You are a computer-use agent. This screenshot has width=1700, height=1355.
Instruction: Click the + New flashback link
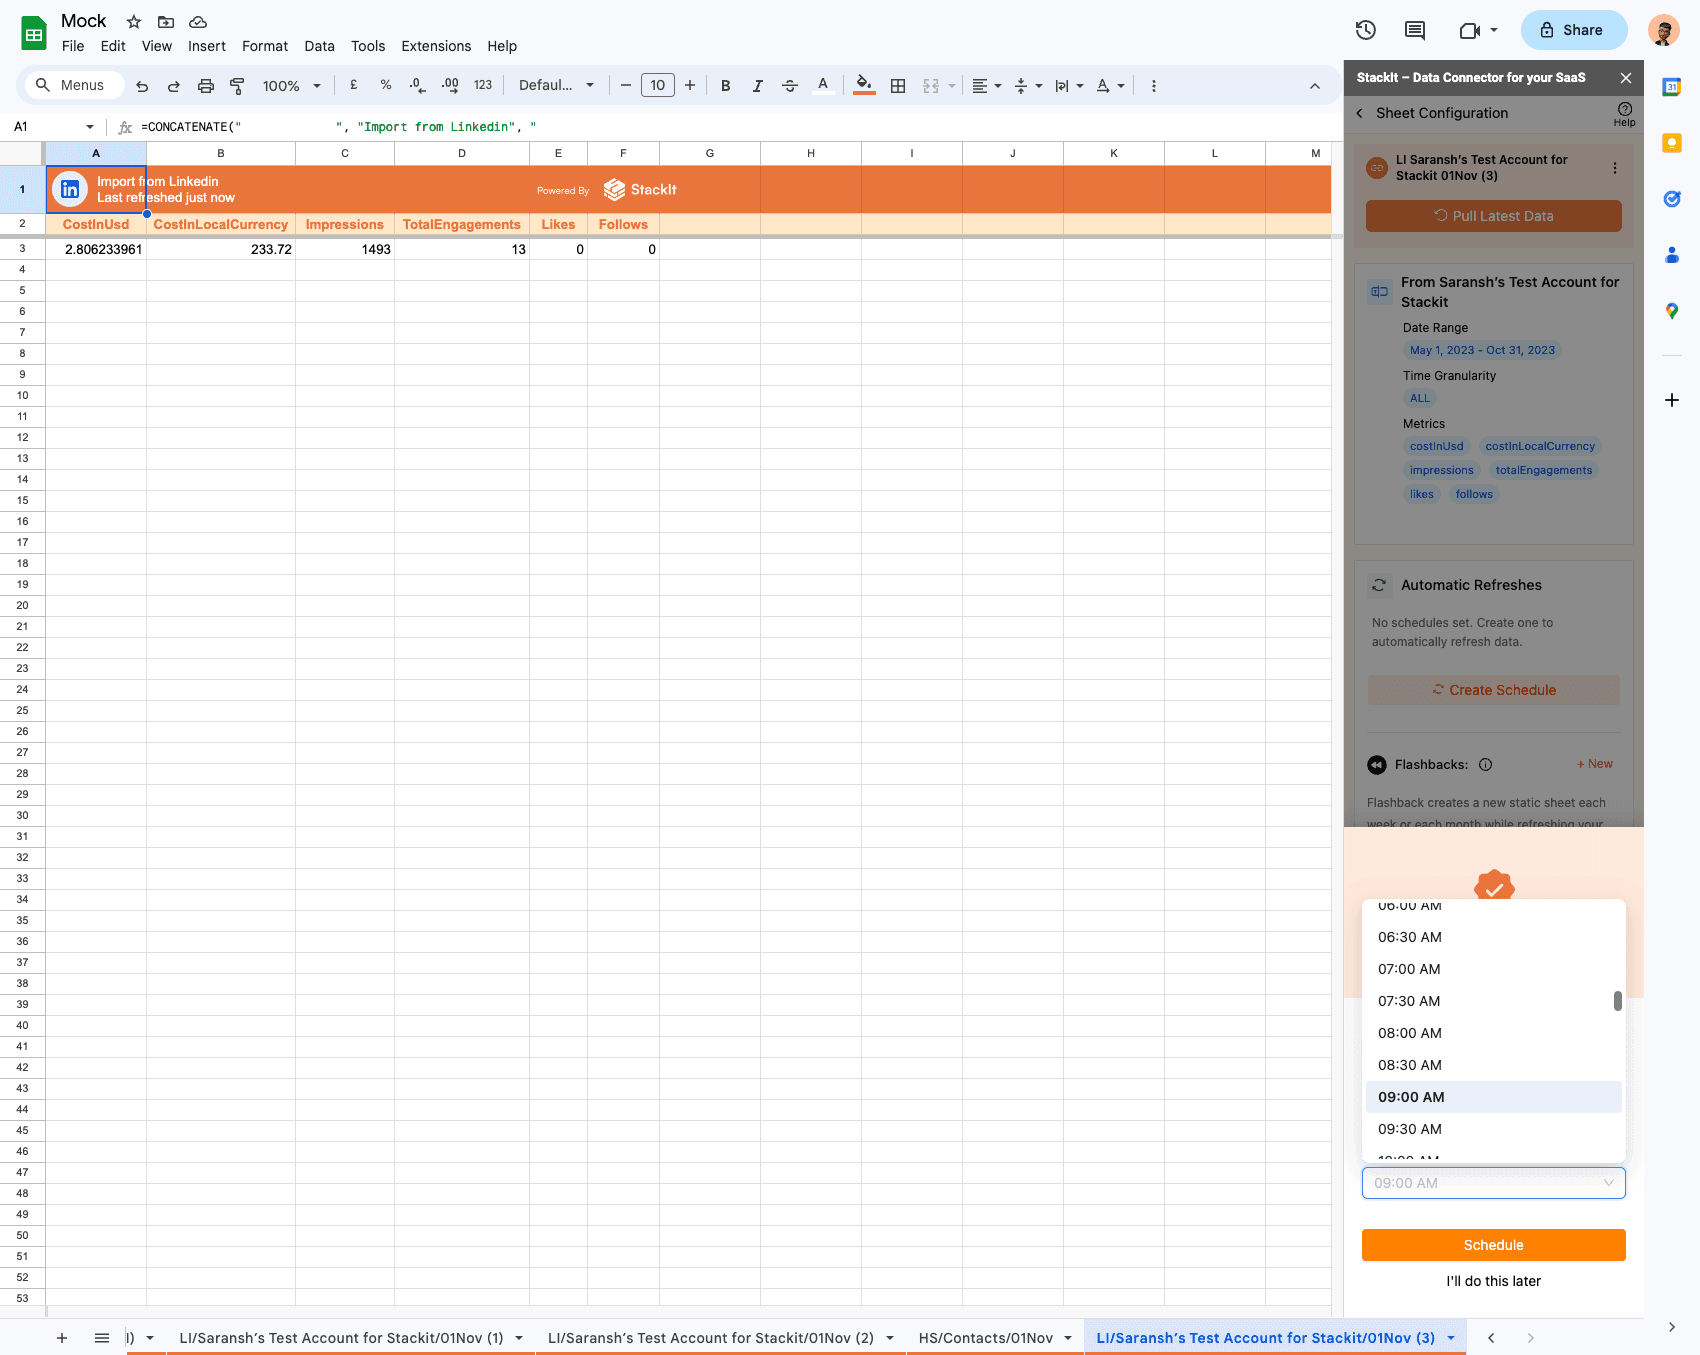point(1595,764)
